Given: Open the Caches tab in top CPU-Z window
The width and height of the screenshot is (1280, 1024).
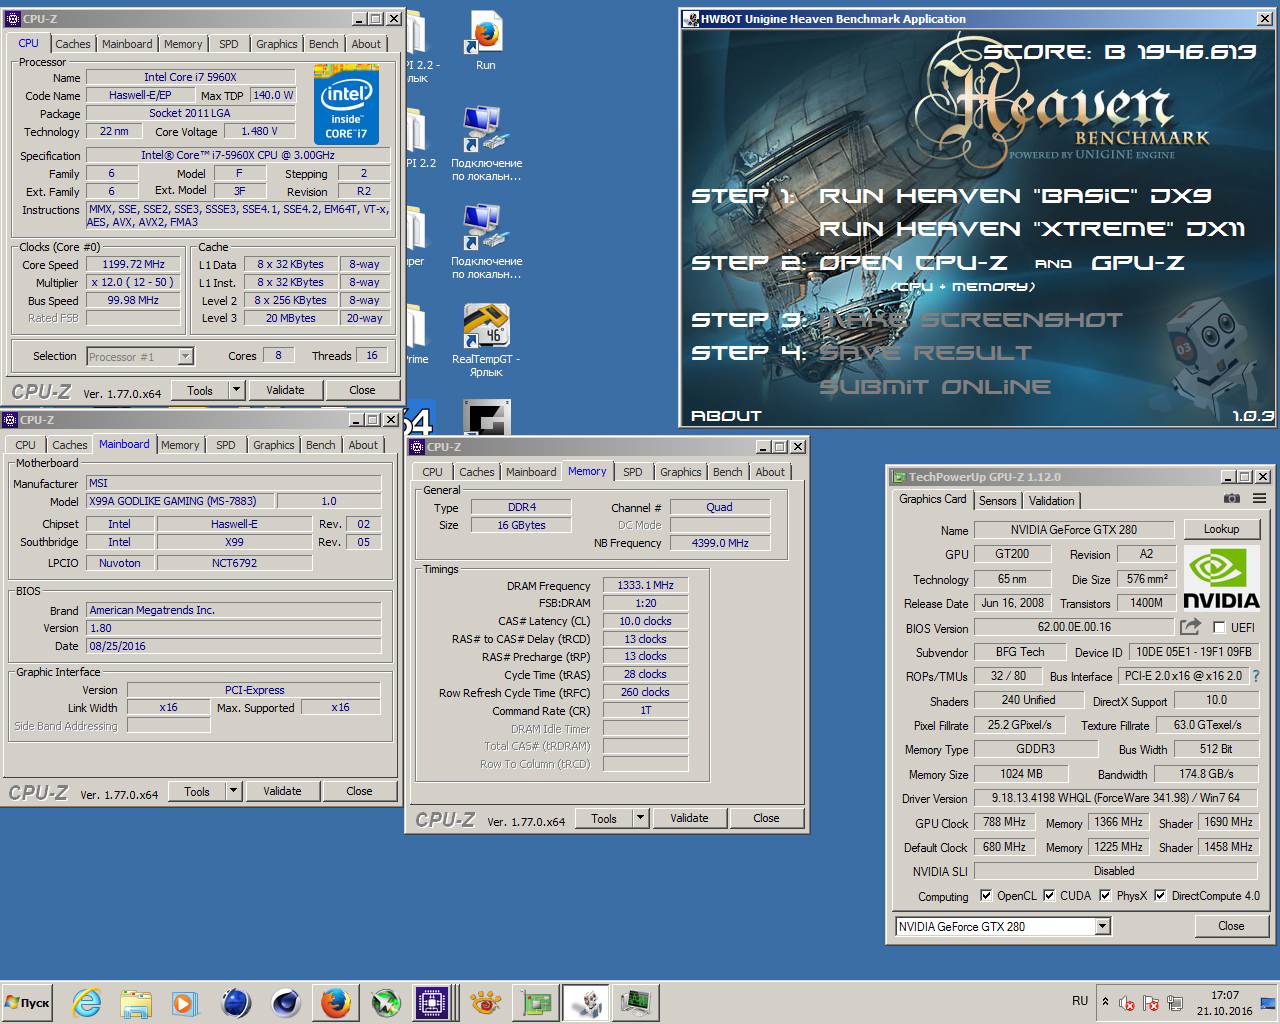Looking at the screenshot, I should pyautogui.click(x=73, y=44).
